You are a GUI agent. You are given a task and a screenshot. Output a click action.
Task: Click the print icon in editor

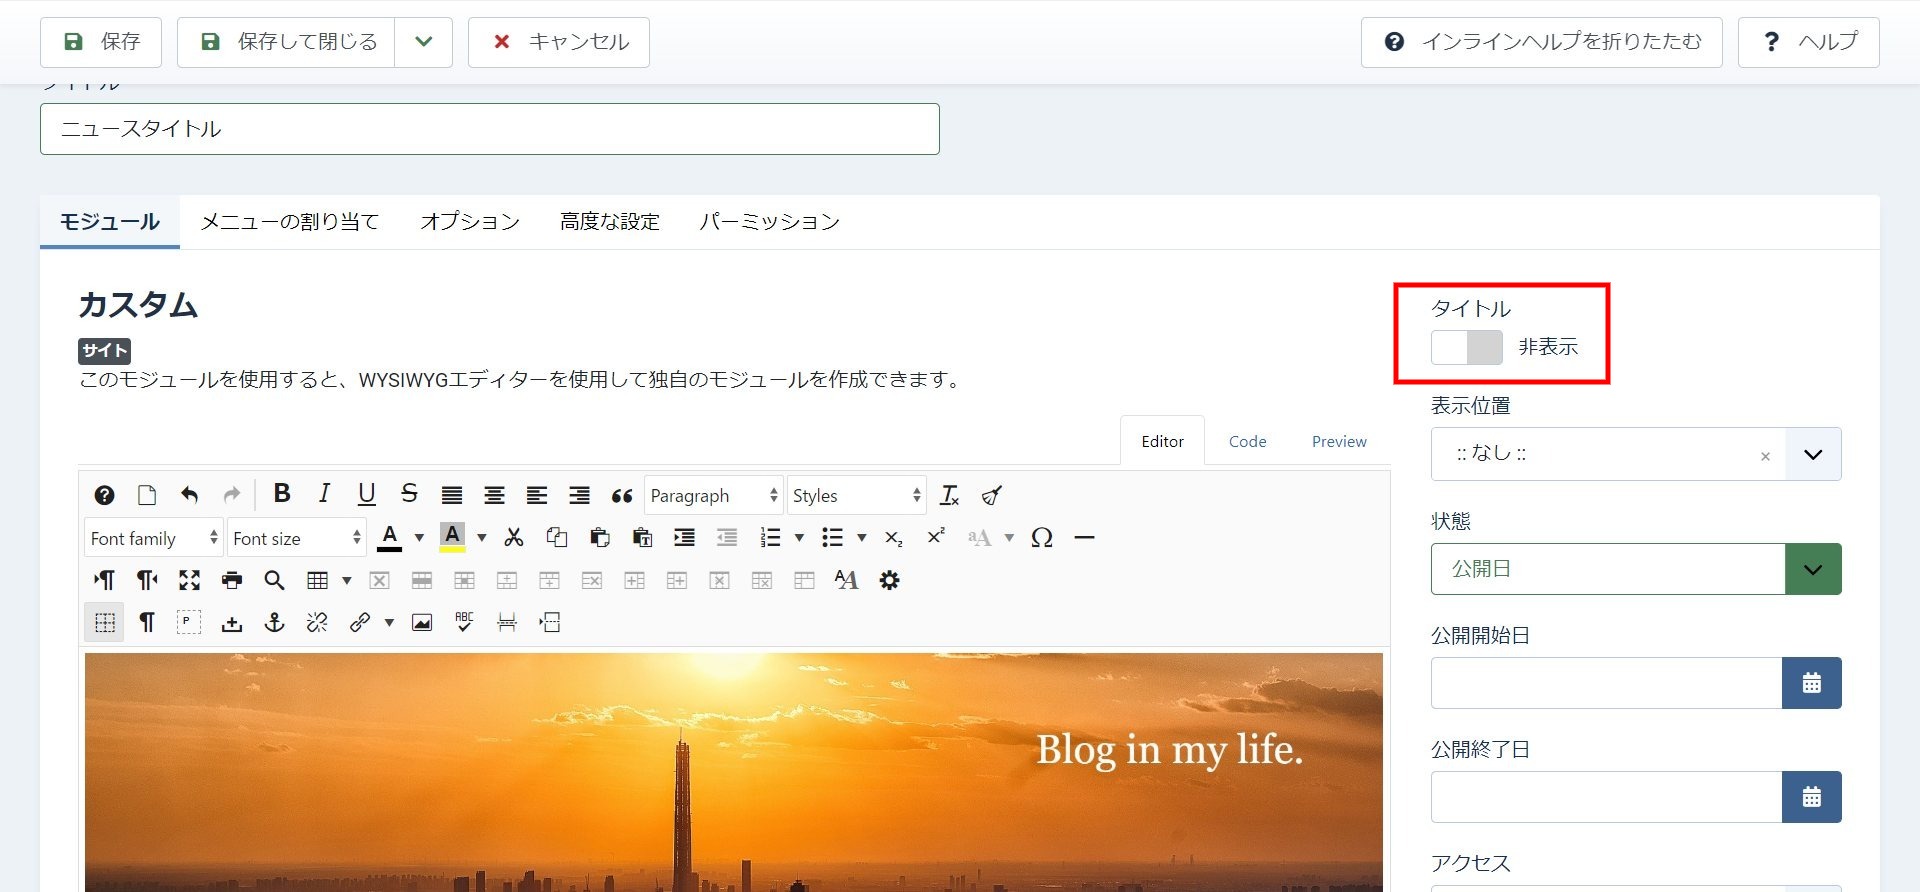[x=232, y=581]
